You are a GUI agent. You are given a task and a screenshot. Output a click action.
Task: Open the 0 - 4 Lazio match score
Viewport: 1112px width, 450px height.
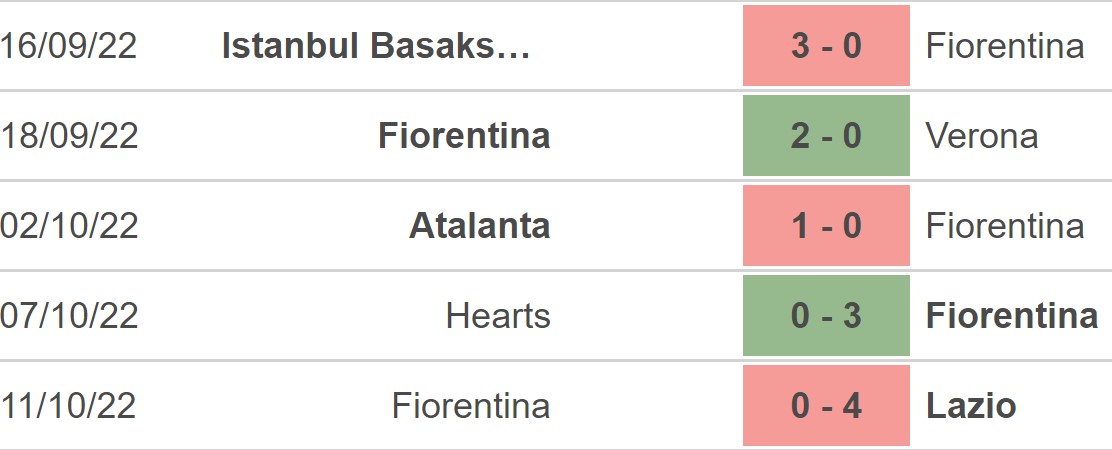[x=826, y=406]
